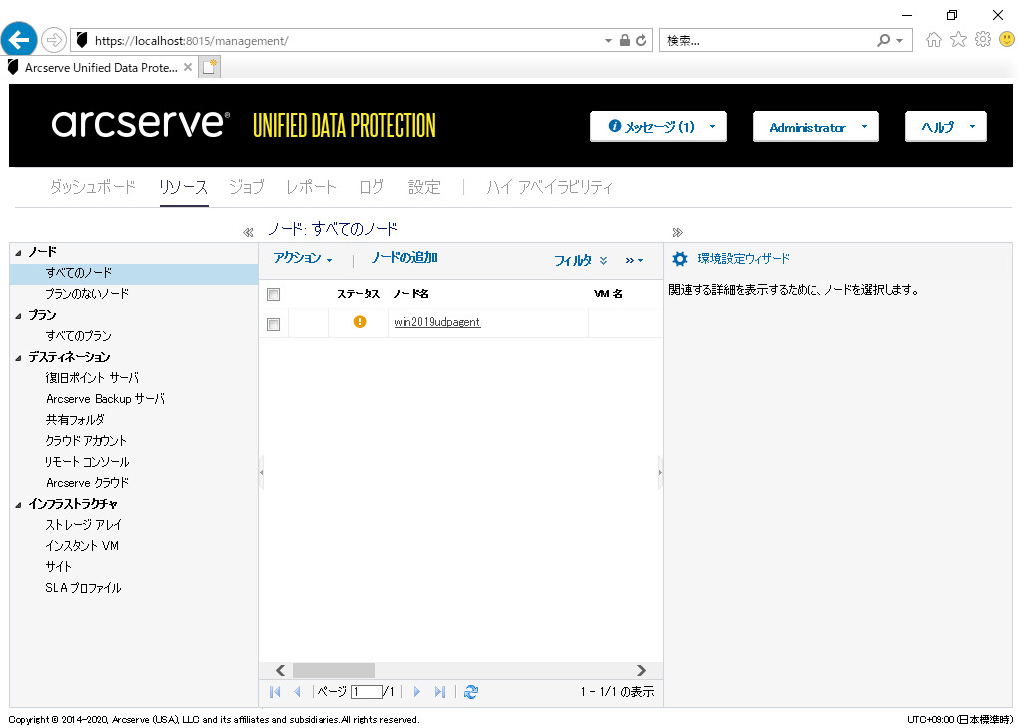Close the Arcserve Unified Data Protection tab
The image size is (1018, 728).
(x=188, y=67)
